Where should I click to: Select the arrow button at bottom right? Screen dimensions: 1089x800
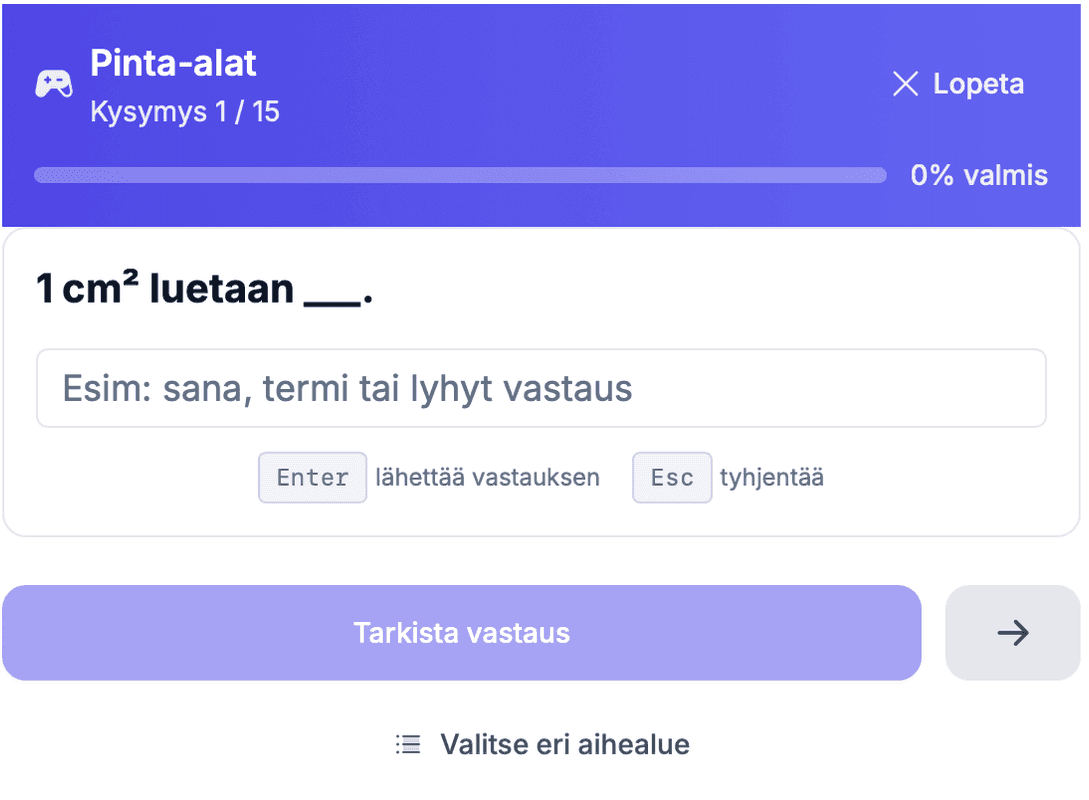(1013, 632)
